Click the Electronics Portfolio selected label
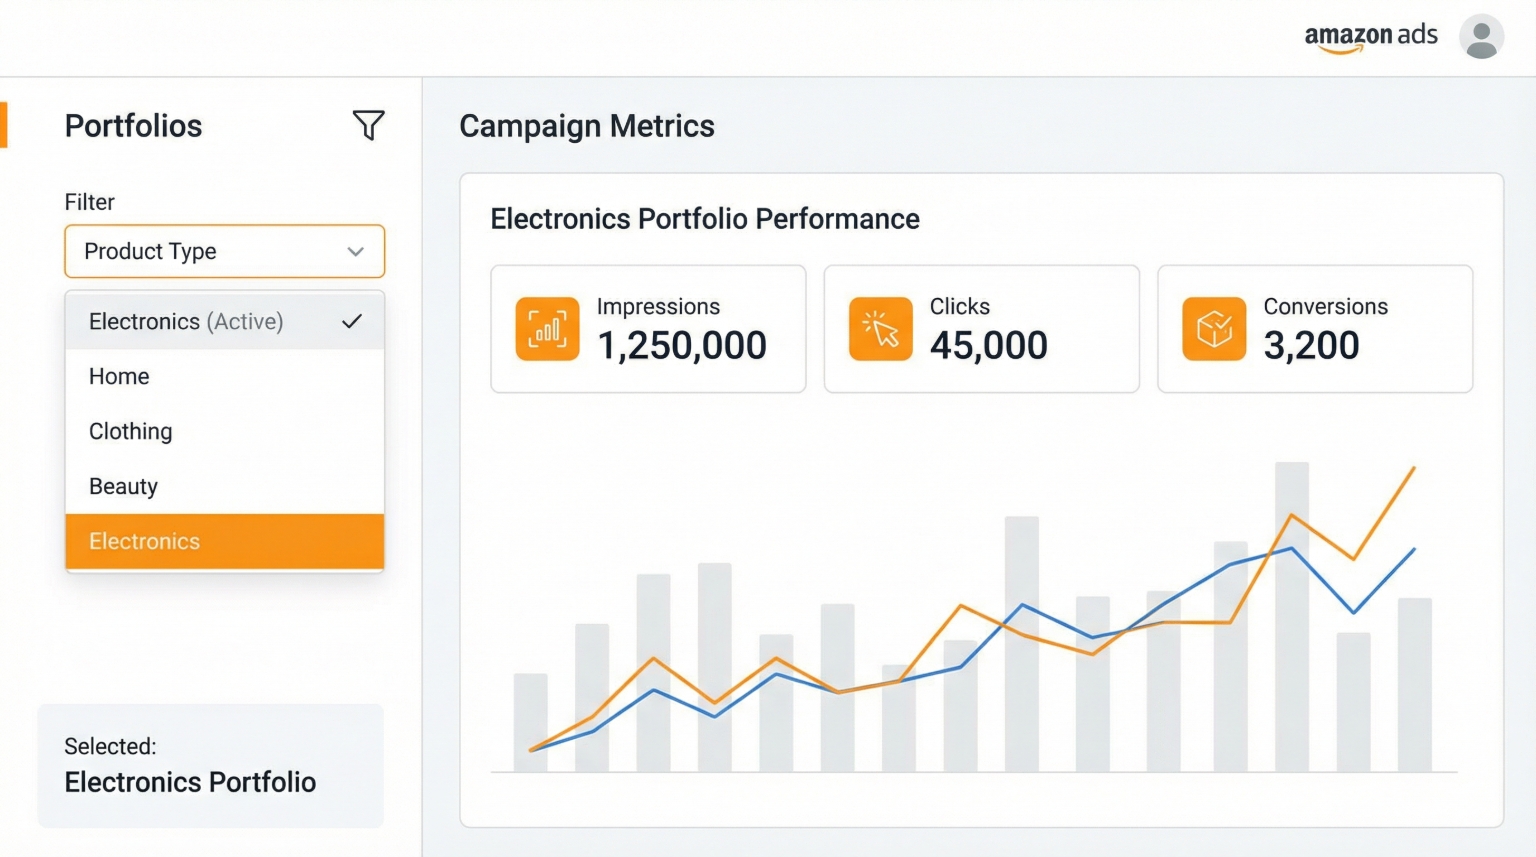The image size is (1536, 857). (x=190, y=782)
